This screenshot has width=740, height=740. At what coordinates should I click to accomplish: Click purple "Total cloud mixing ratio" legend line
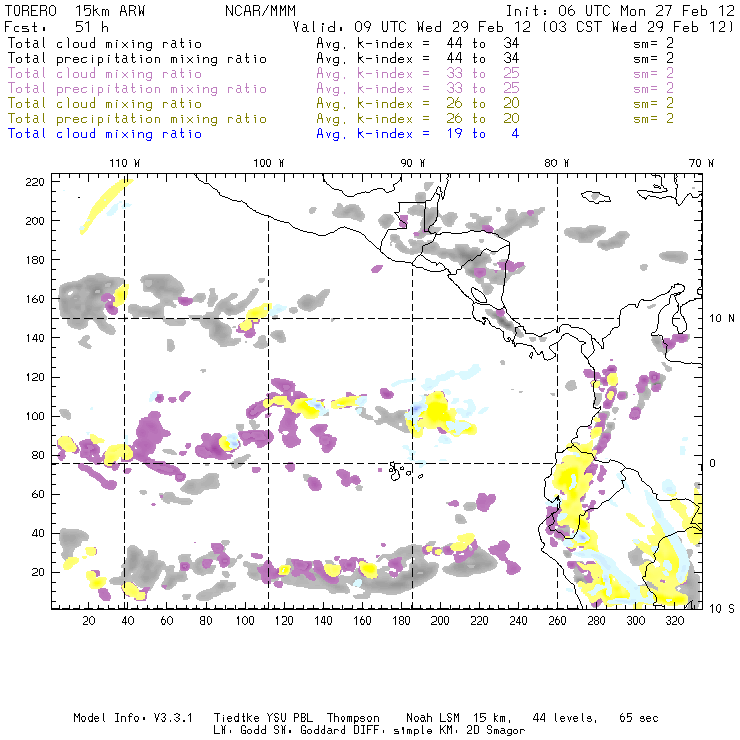click(105, 74)
